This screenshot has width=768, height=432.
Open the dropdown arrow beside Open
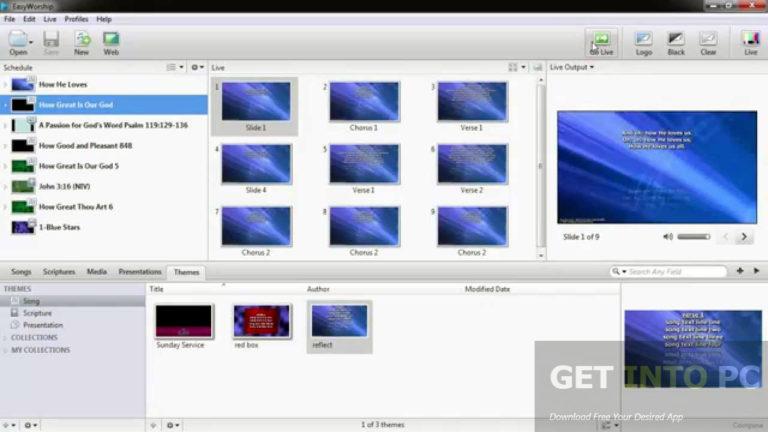click(x=31, y=43)
